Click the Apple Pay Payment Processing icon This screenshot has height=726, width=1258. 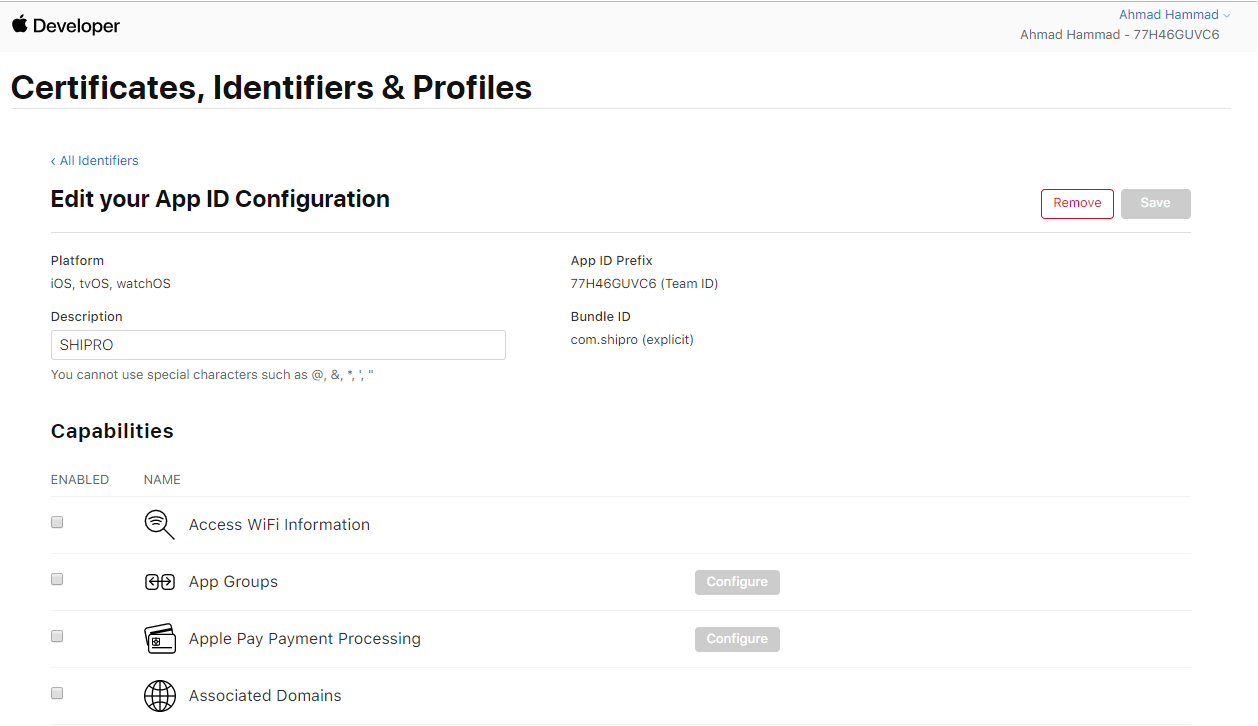pyautogui.click(x=160, y=639)
